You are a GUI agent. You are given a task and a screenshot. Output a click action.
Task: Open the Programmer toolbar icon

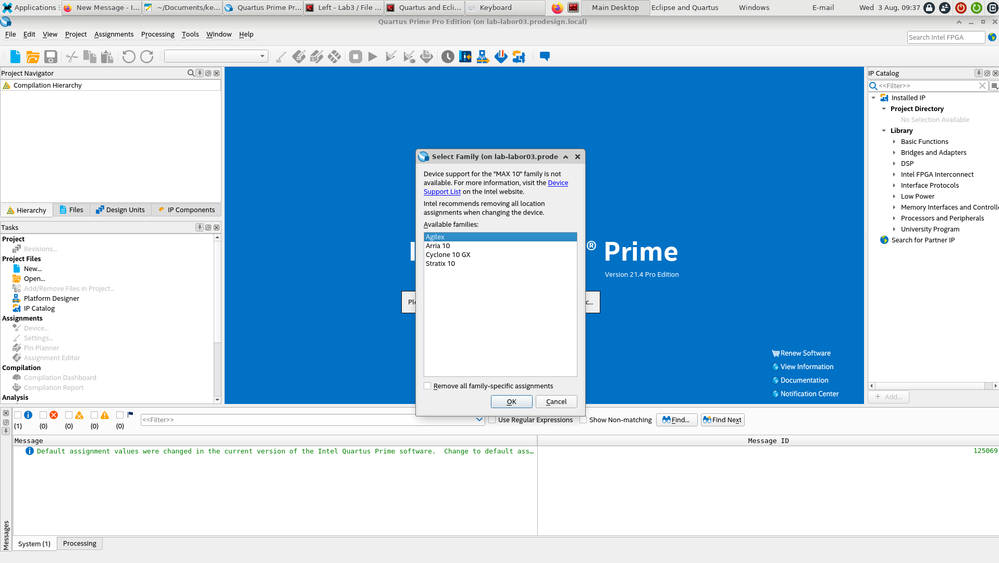(501, 57)
